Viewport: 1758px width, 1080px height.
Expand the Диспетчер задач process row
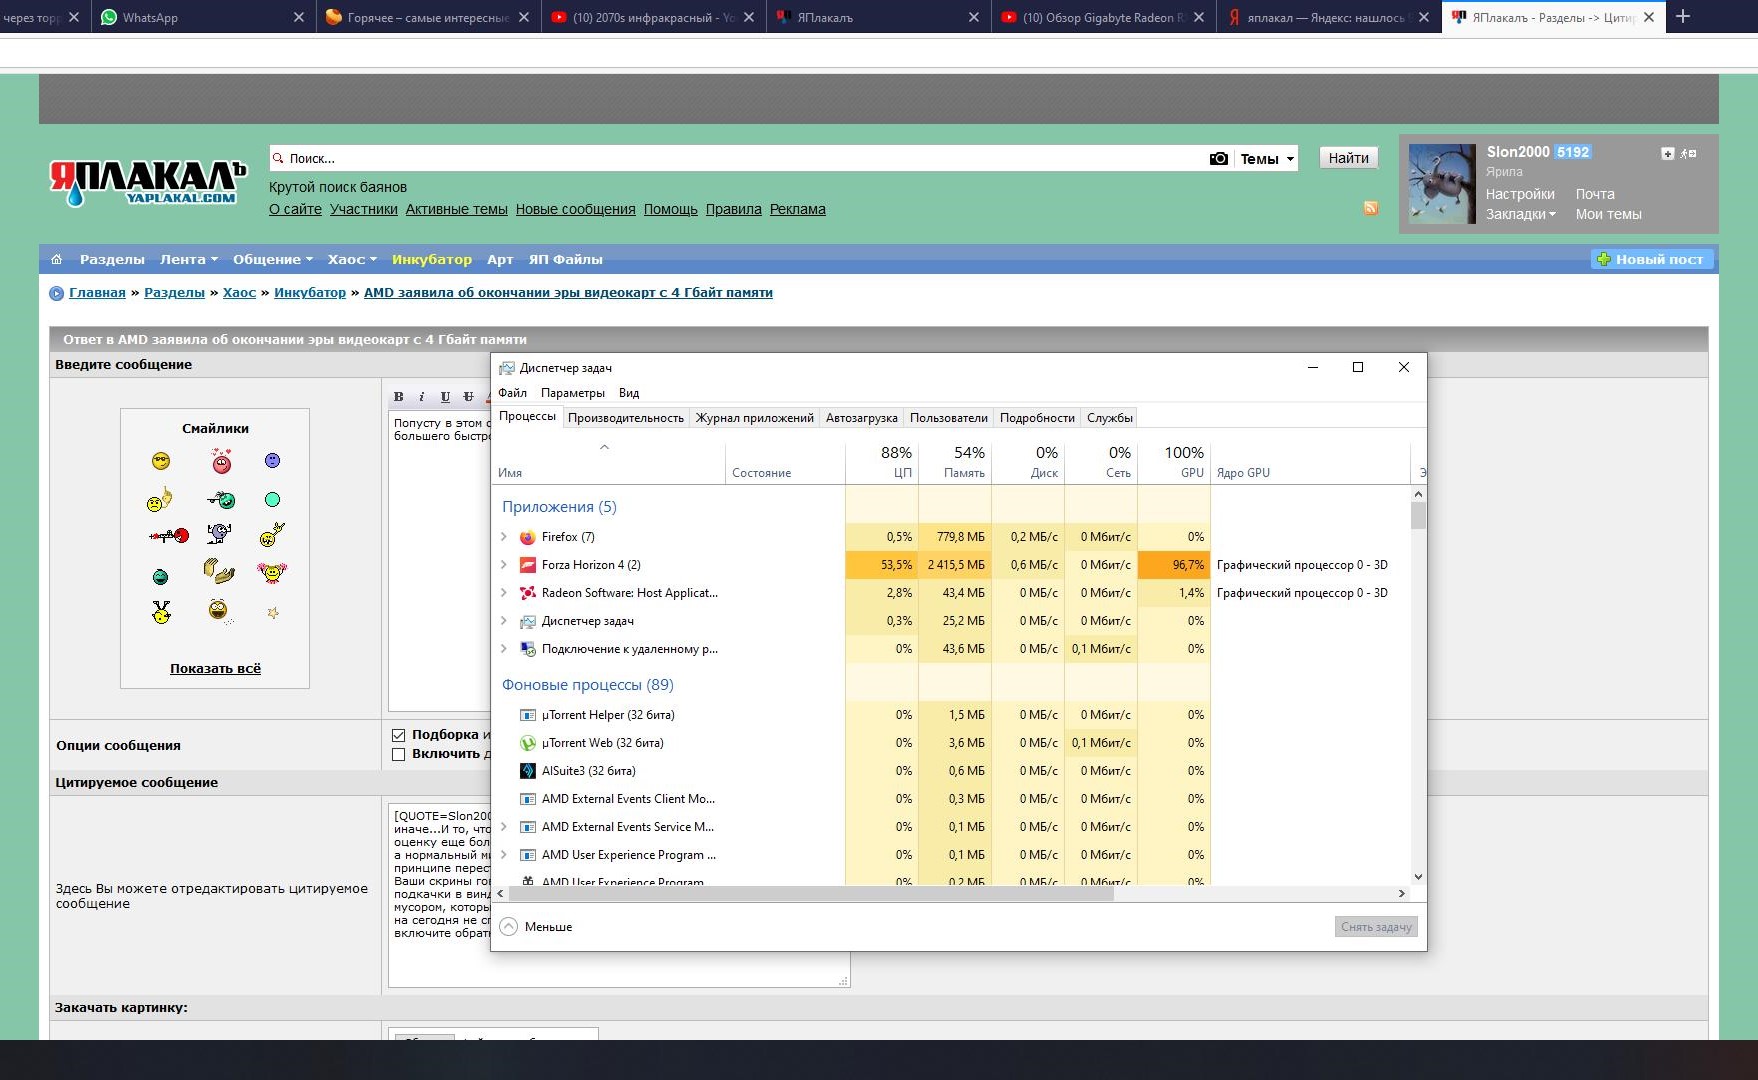pos(504,621)
